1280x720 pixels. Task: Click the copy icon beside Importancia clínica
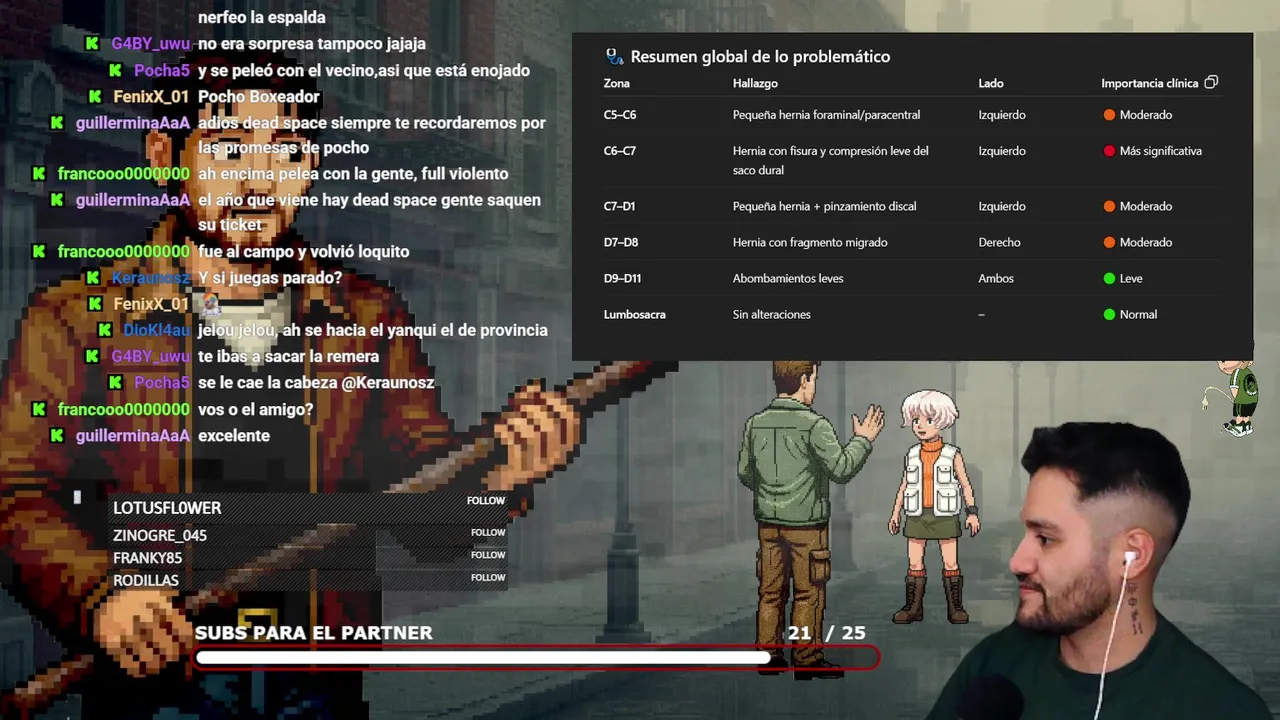click(x=1211, y=82)
